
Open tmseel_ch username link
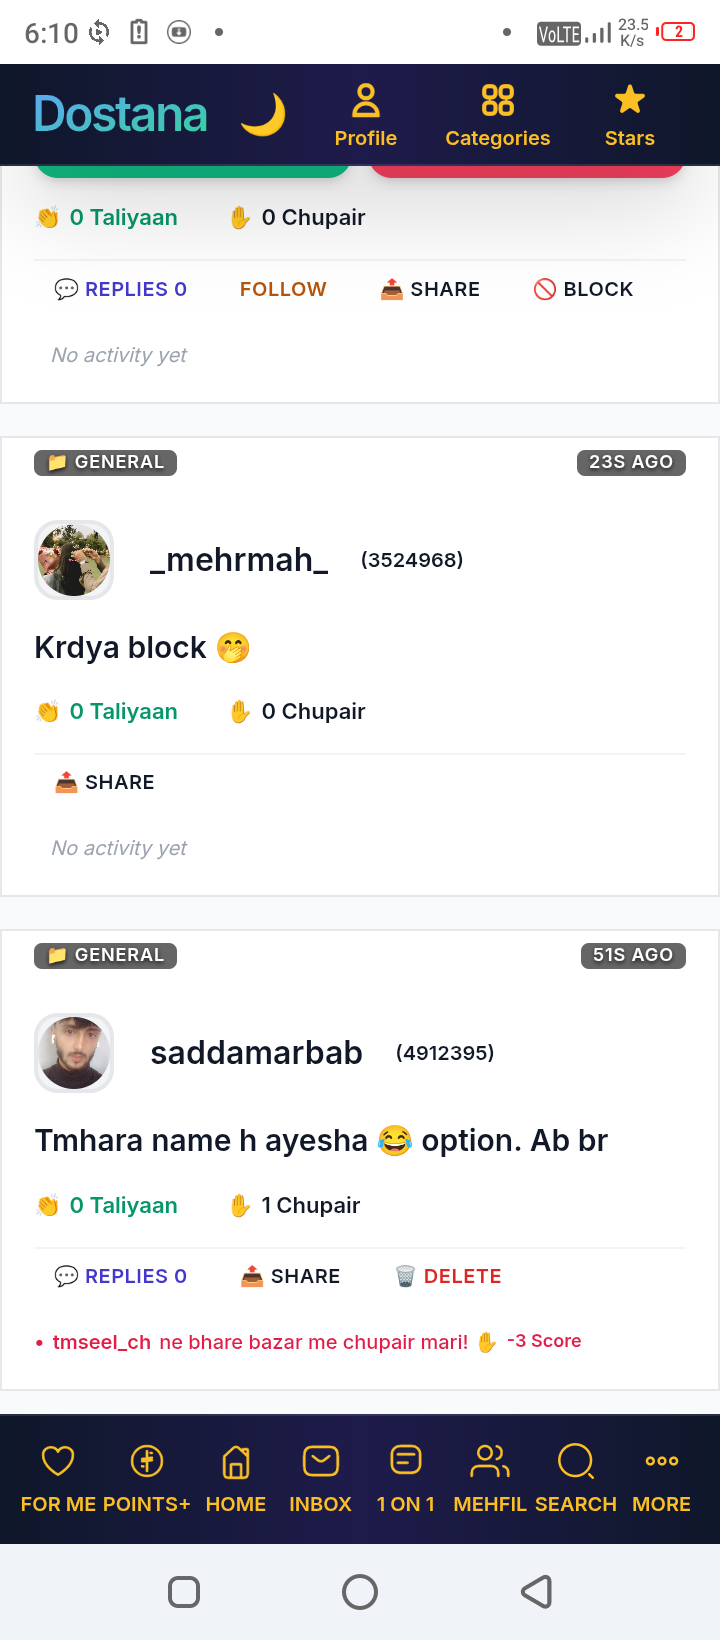(102, 1342)
